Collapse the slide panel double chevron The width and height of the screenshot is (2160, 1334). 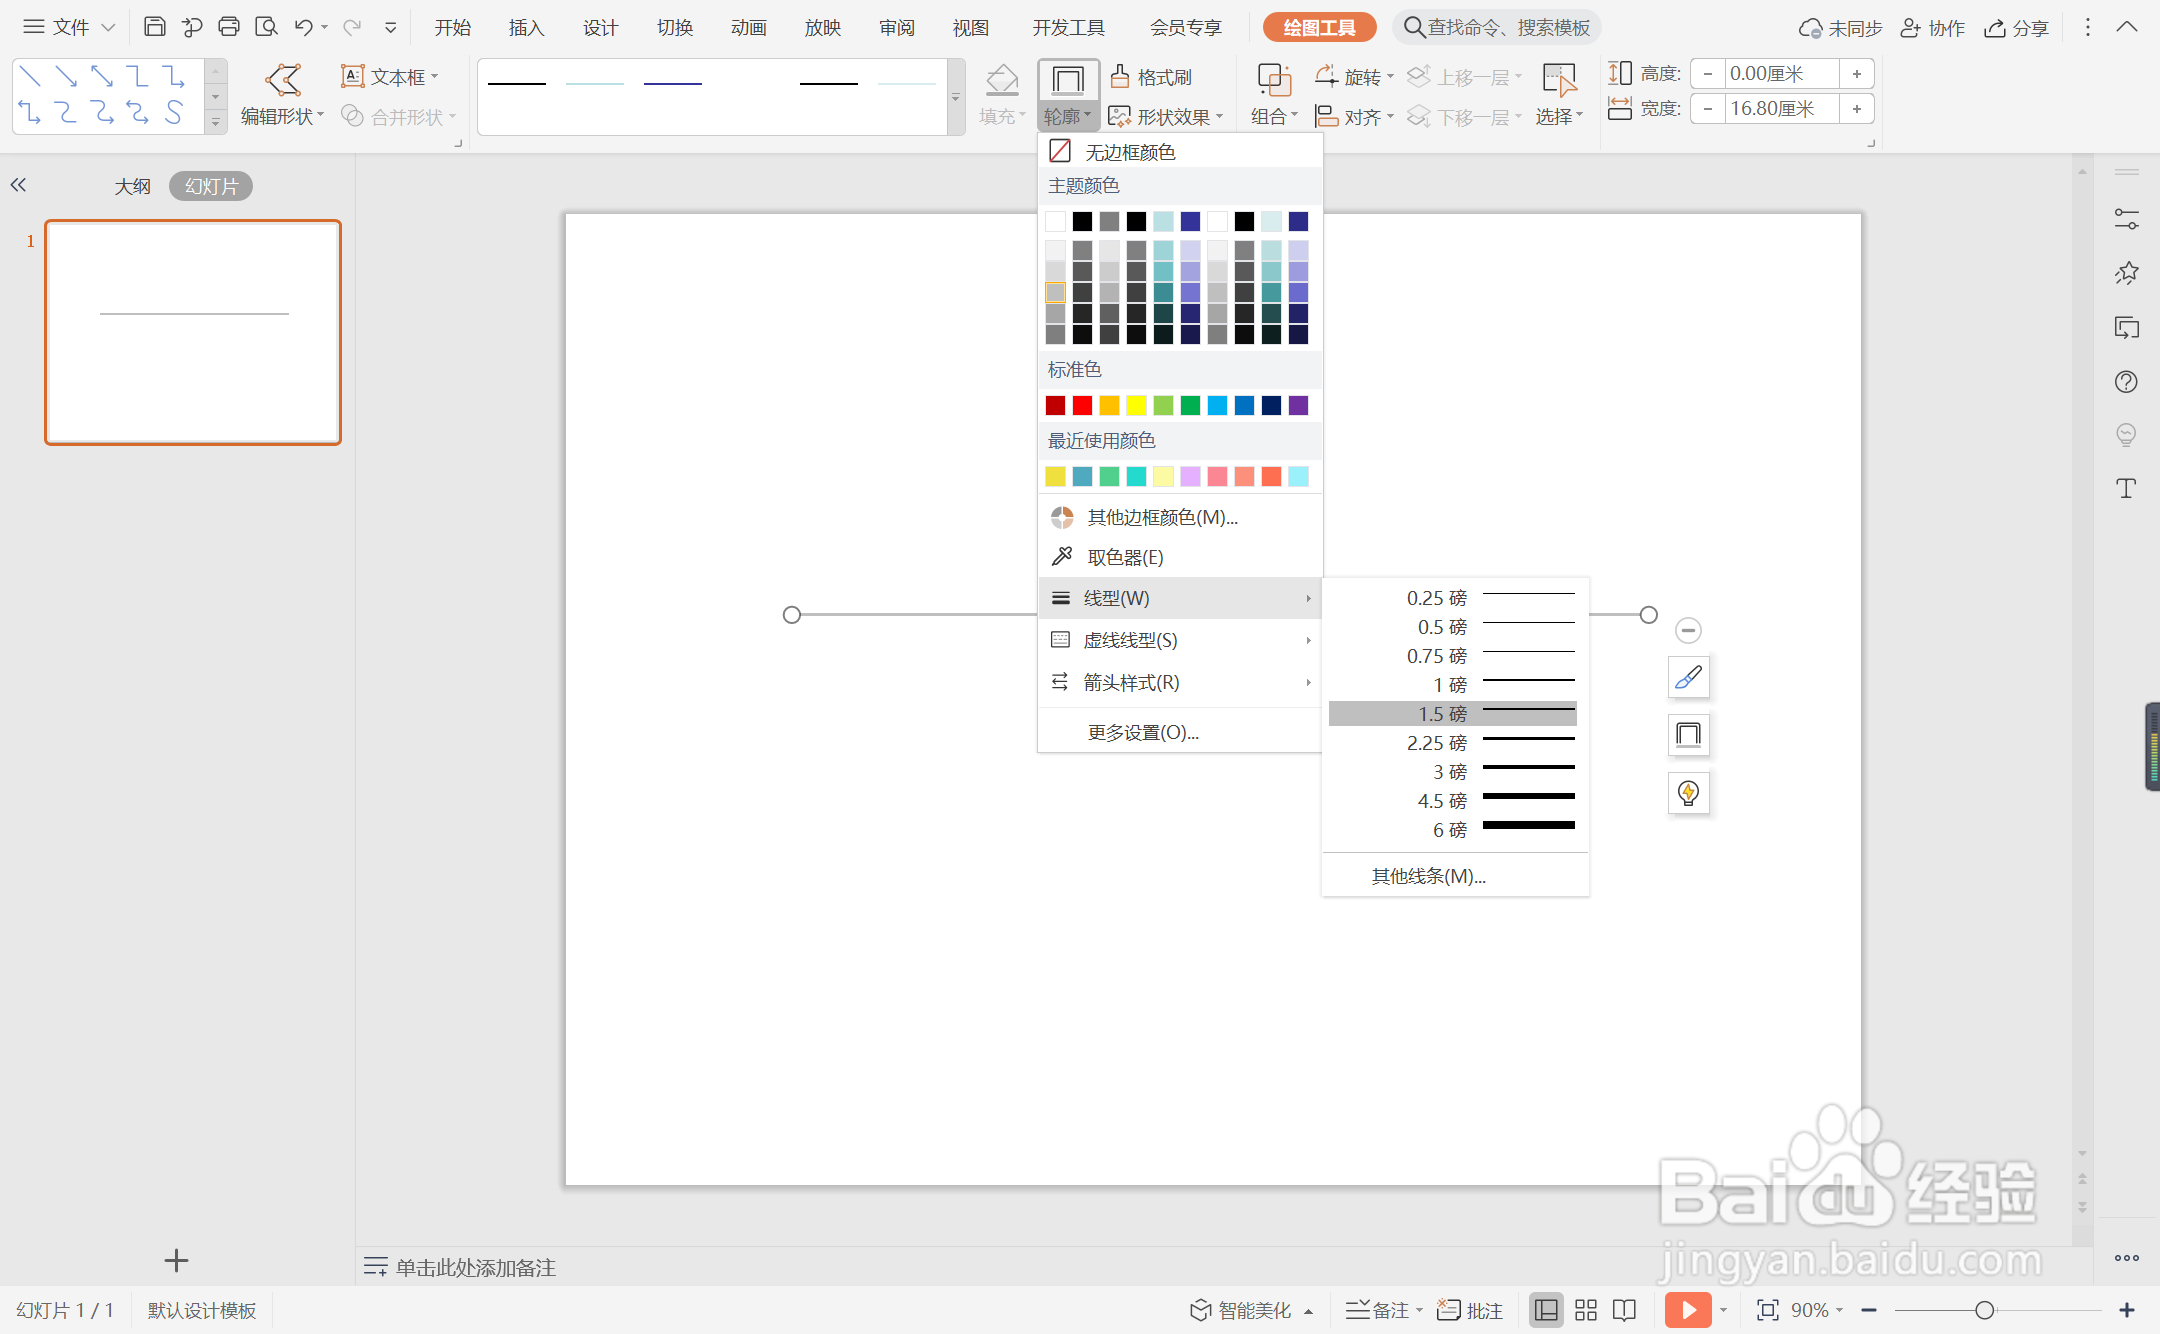tap(18, 185)
